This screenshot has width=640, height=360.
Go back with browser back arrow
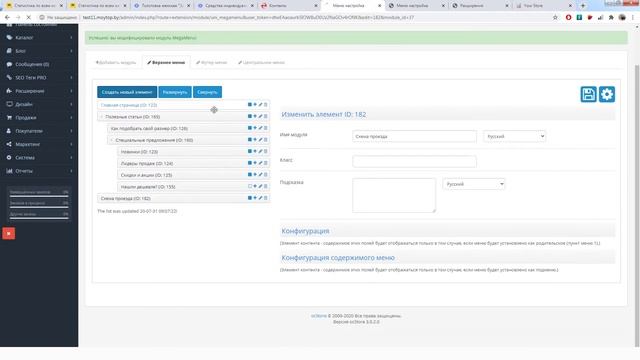7,18
